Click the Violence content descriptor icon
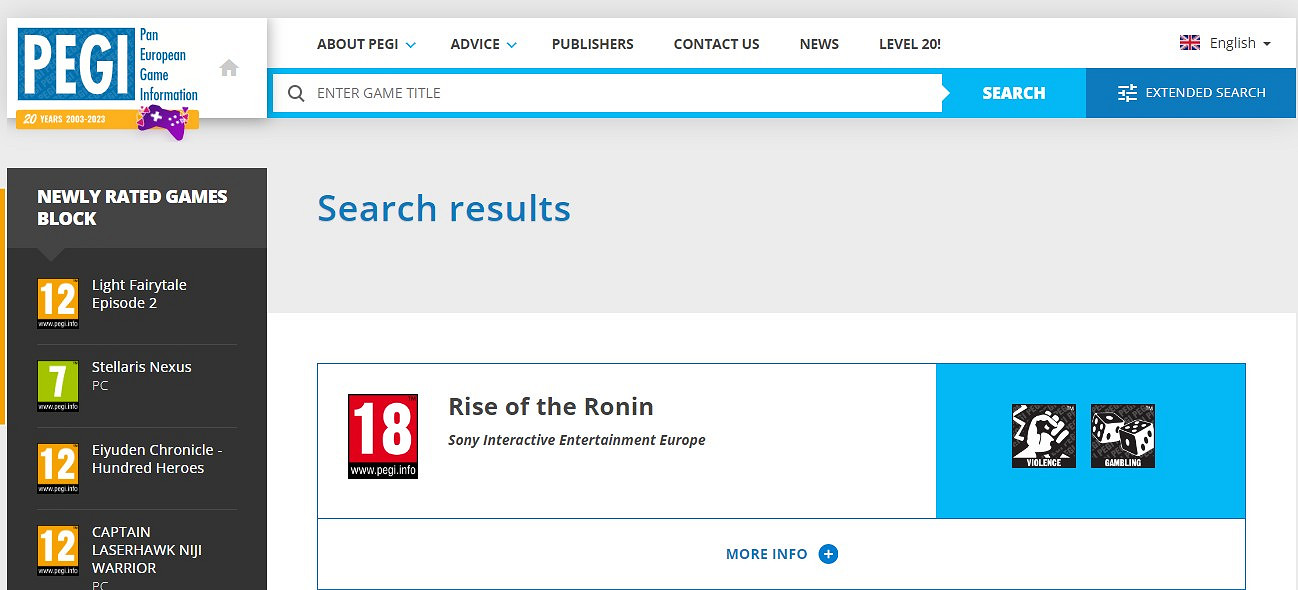The height and width of the screenshot is (590, 1298). click(1043, 436)
